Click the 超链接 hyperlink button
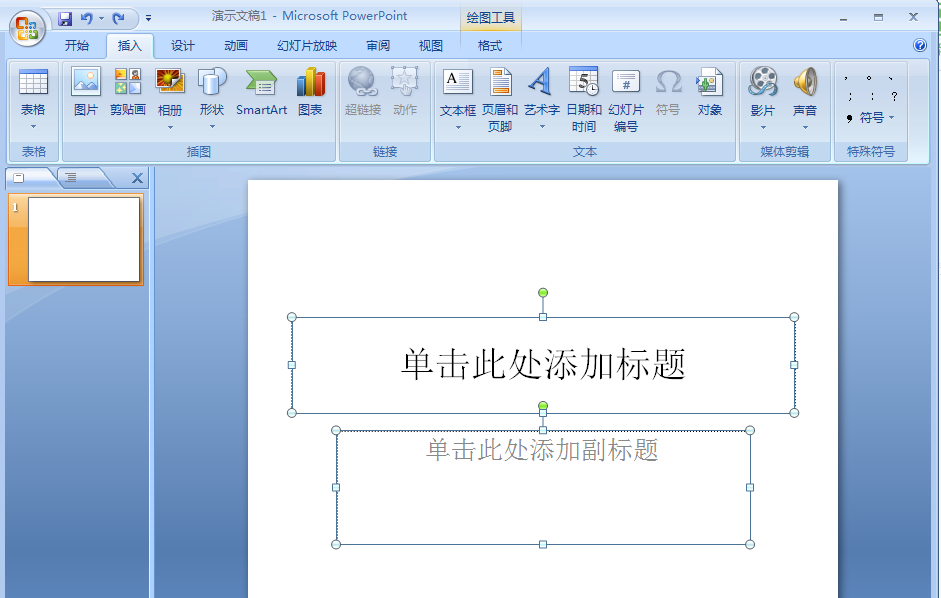This screenshot has height=598, width=941. click(x=362, y=92)
